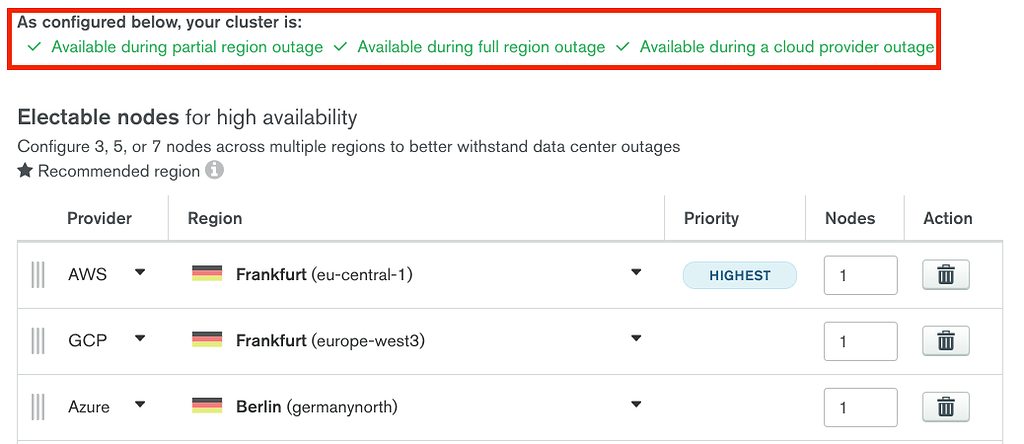Screen dimensions: 1024x444
Task: Click the HIGHEST priority badge
Action: coord(739,275)
